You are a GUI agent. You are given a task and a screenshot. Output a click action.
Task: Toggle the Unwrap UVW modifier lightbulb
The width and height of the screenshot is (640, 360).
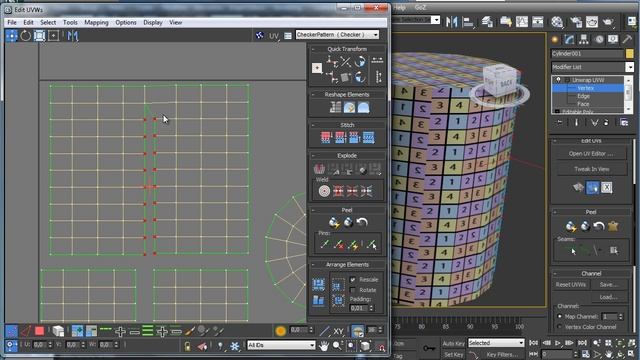tap(558, 80)
